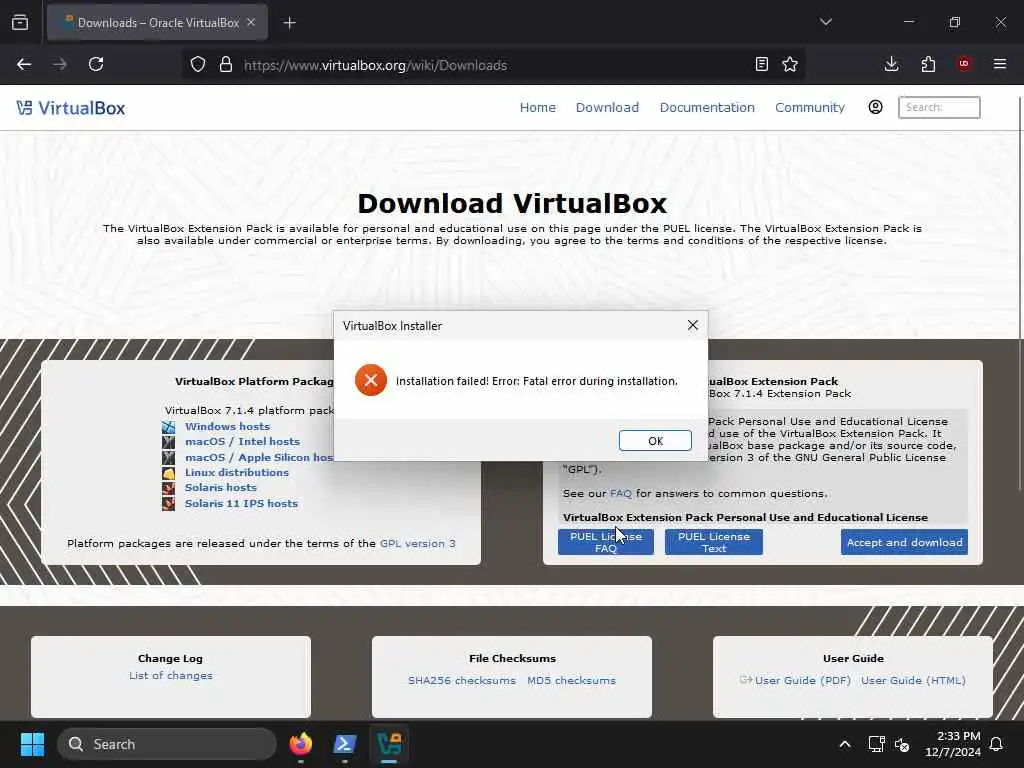Click the address bar URL field
1024x768 pixels.
(493, 65)
